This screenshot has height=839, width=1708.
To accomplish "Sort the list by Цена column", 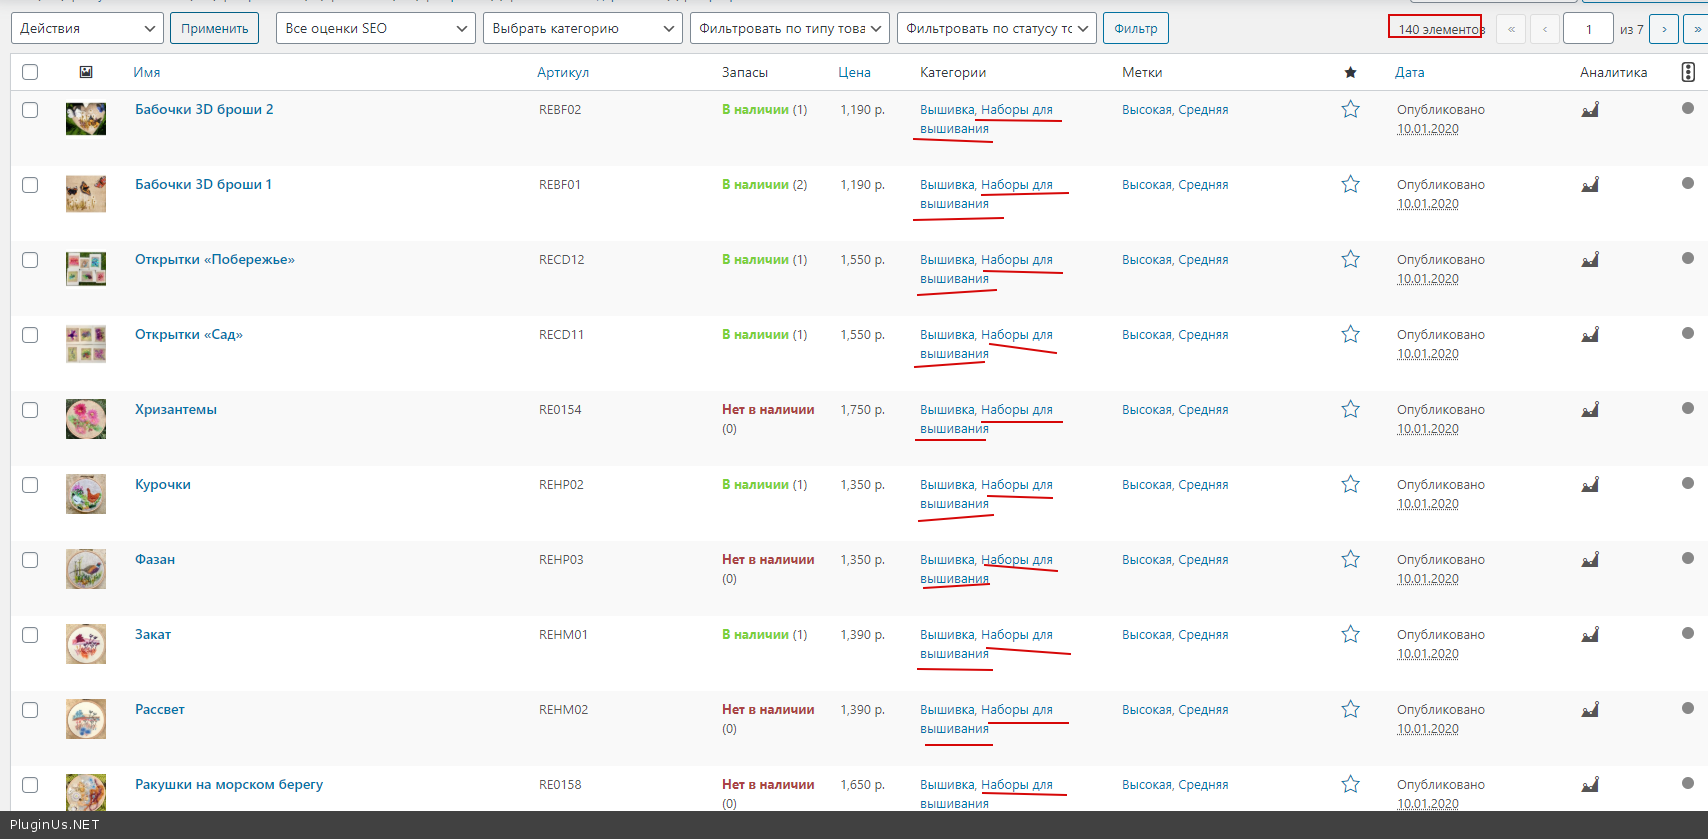I will 854,72.
